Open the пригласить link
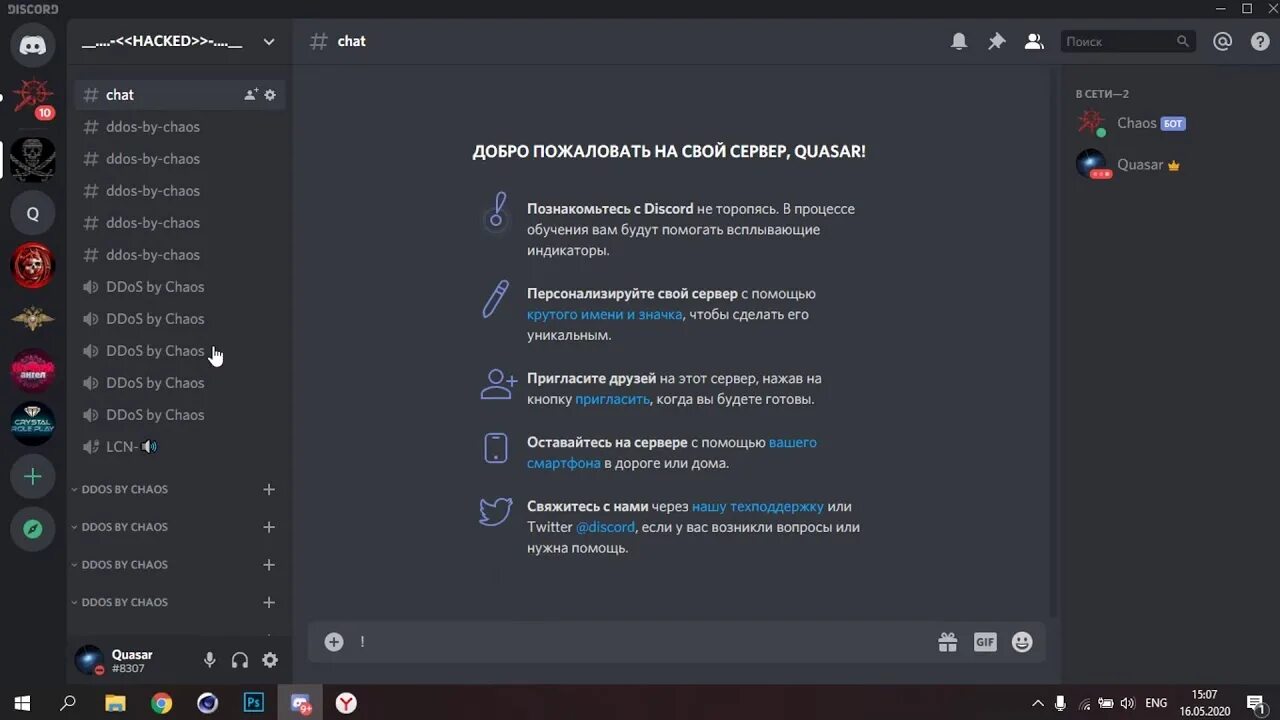 click(x=612, y=399)
